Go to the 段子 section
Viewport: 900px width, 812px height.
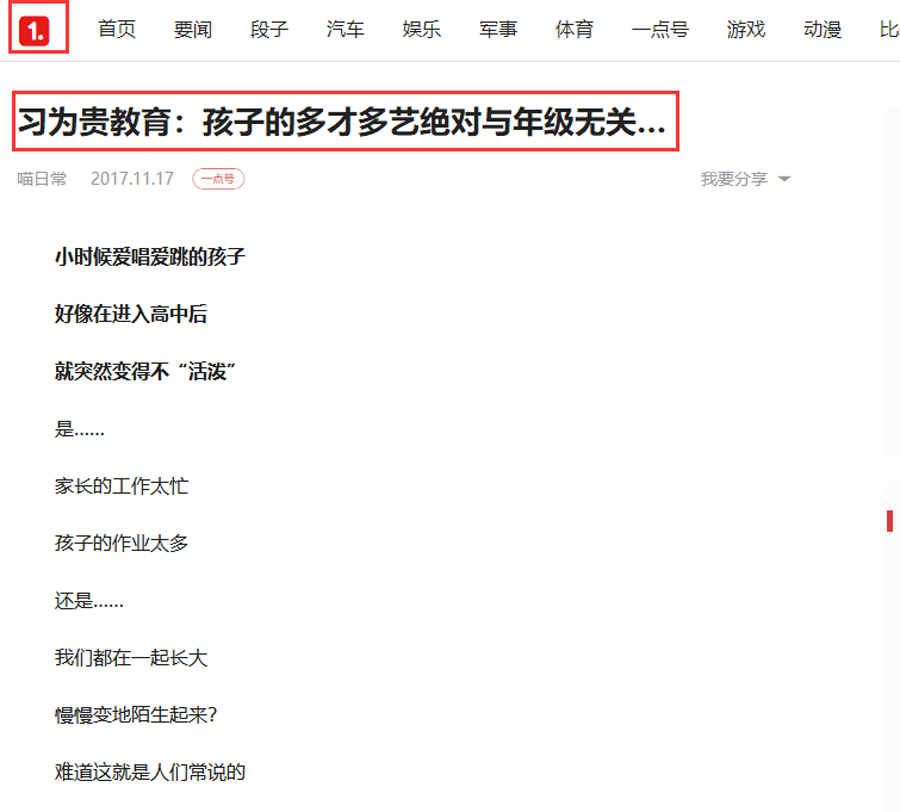point(269,29)
